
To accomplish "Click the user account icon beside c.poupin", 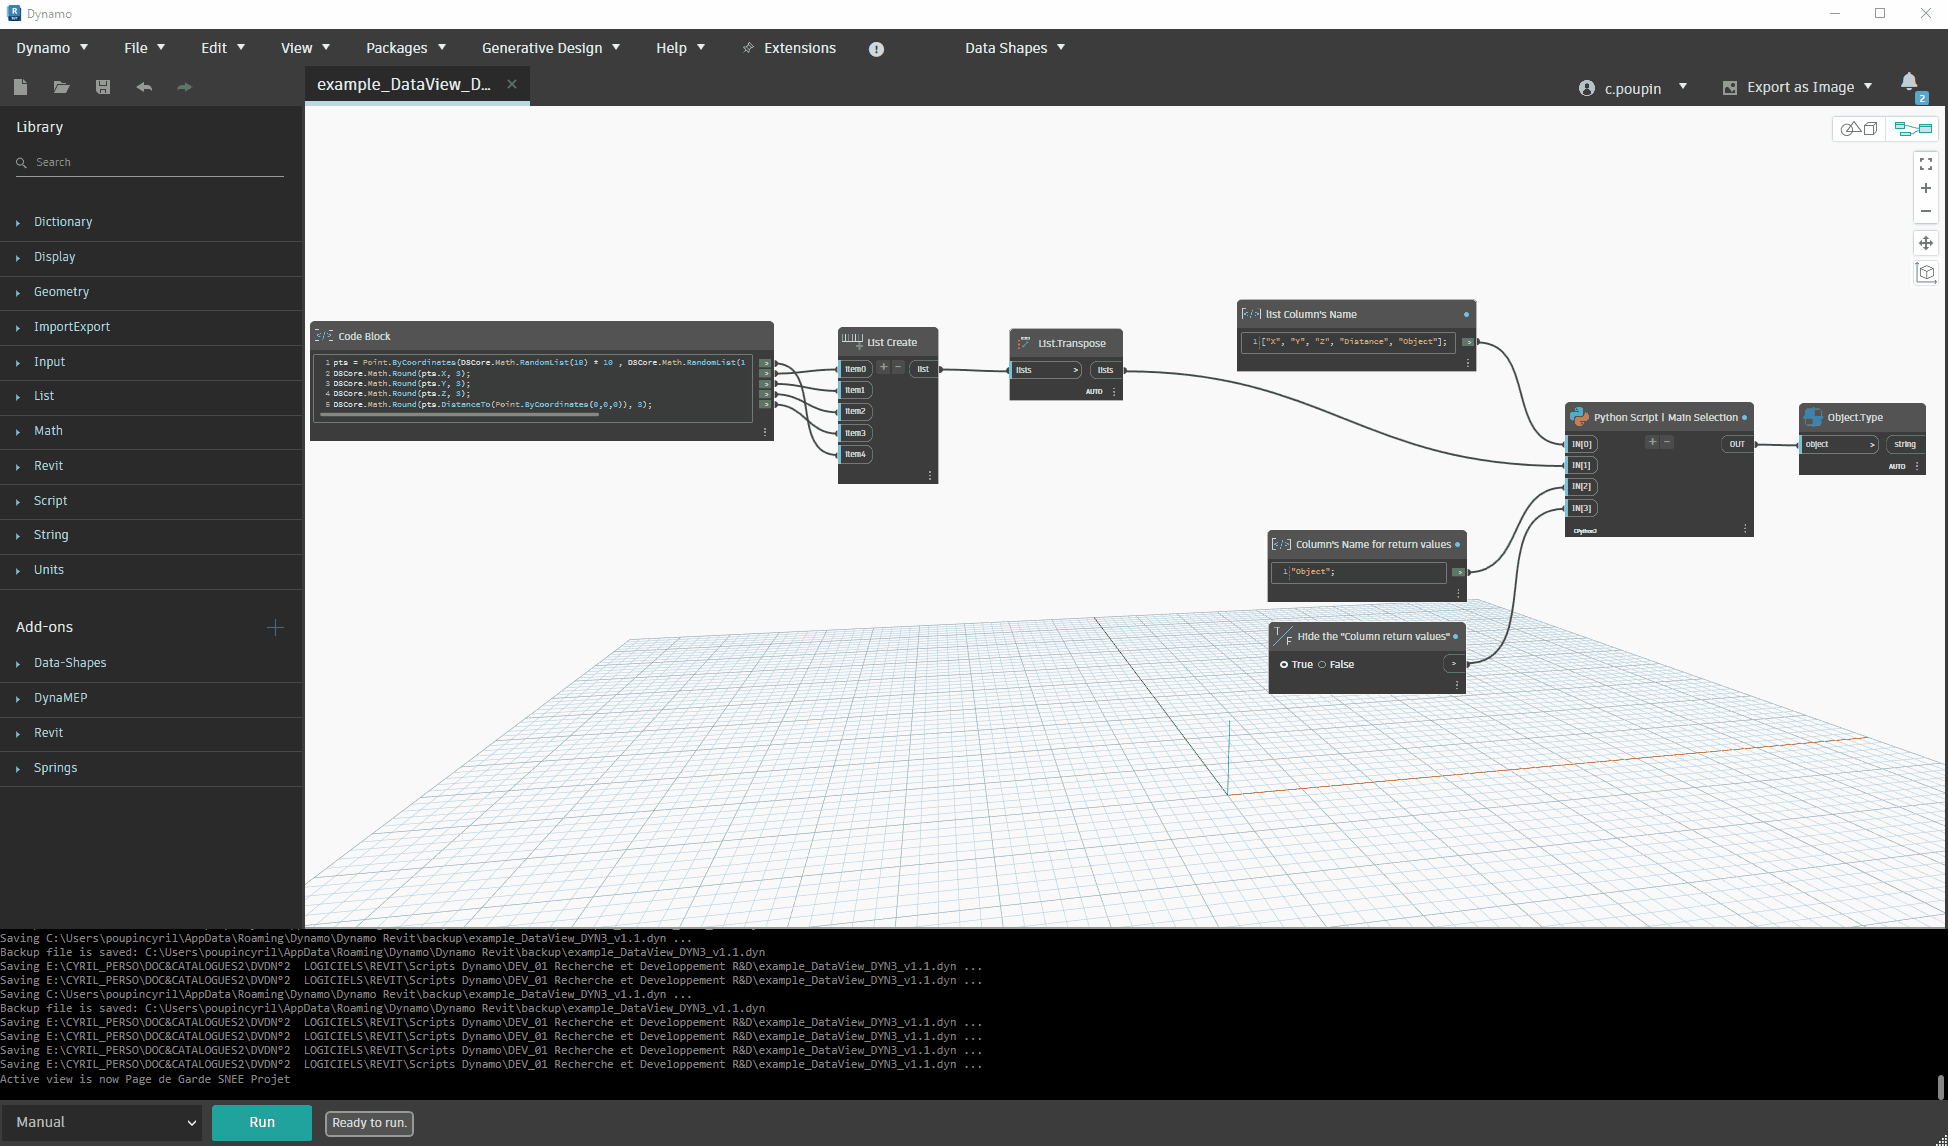I will coord(1587,88).
